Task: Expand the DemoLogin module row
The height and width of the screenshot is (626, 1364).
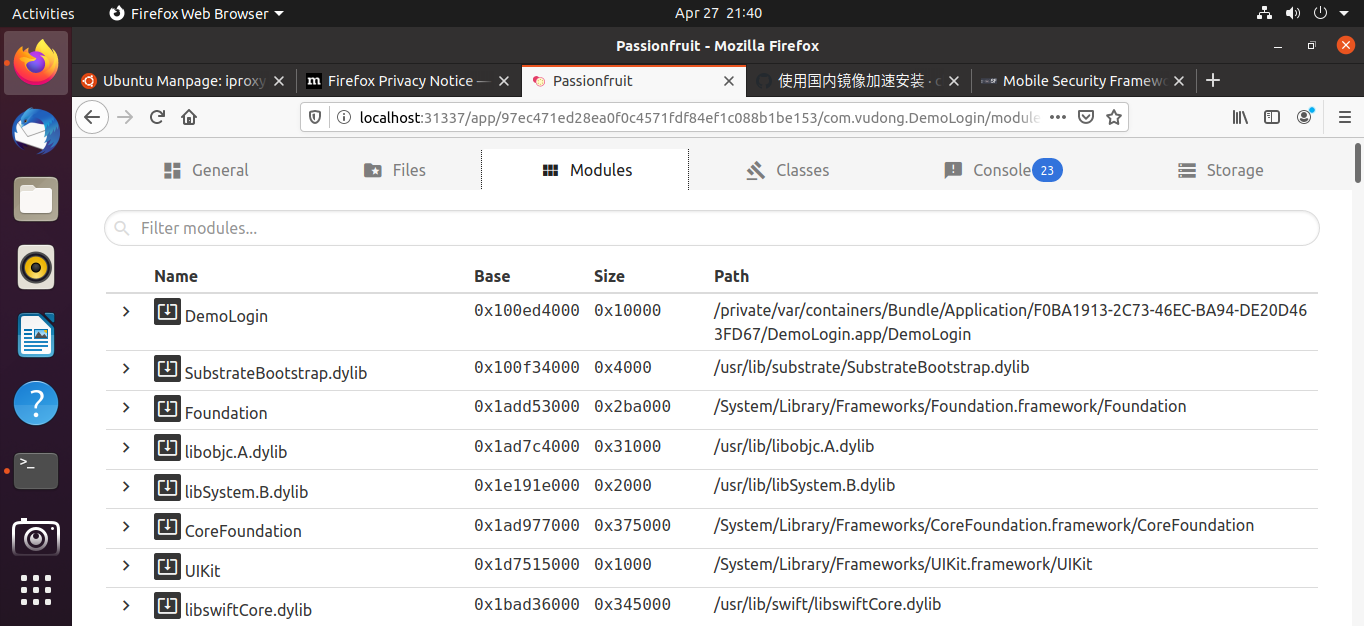Action: point(126,312)
